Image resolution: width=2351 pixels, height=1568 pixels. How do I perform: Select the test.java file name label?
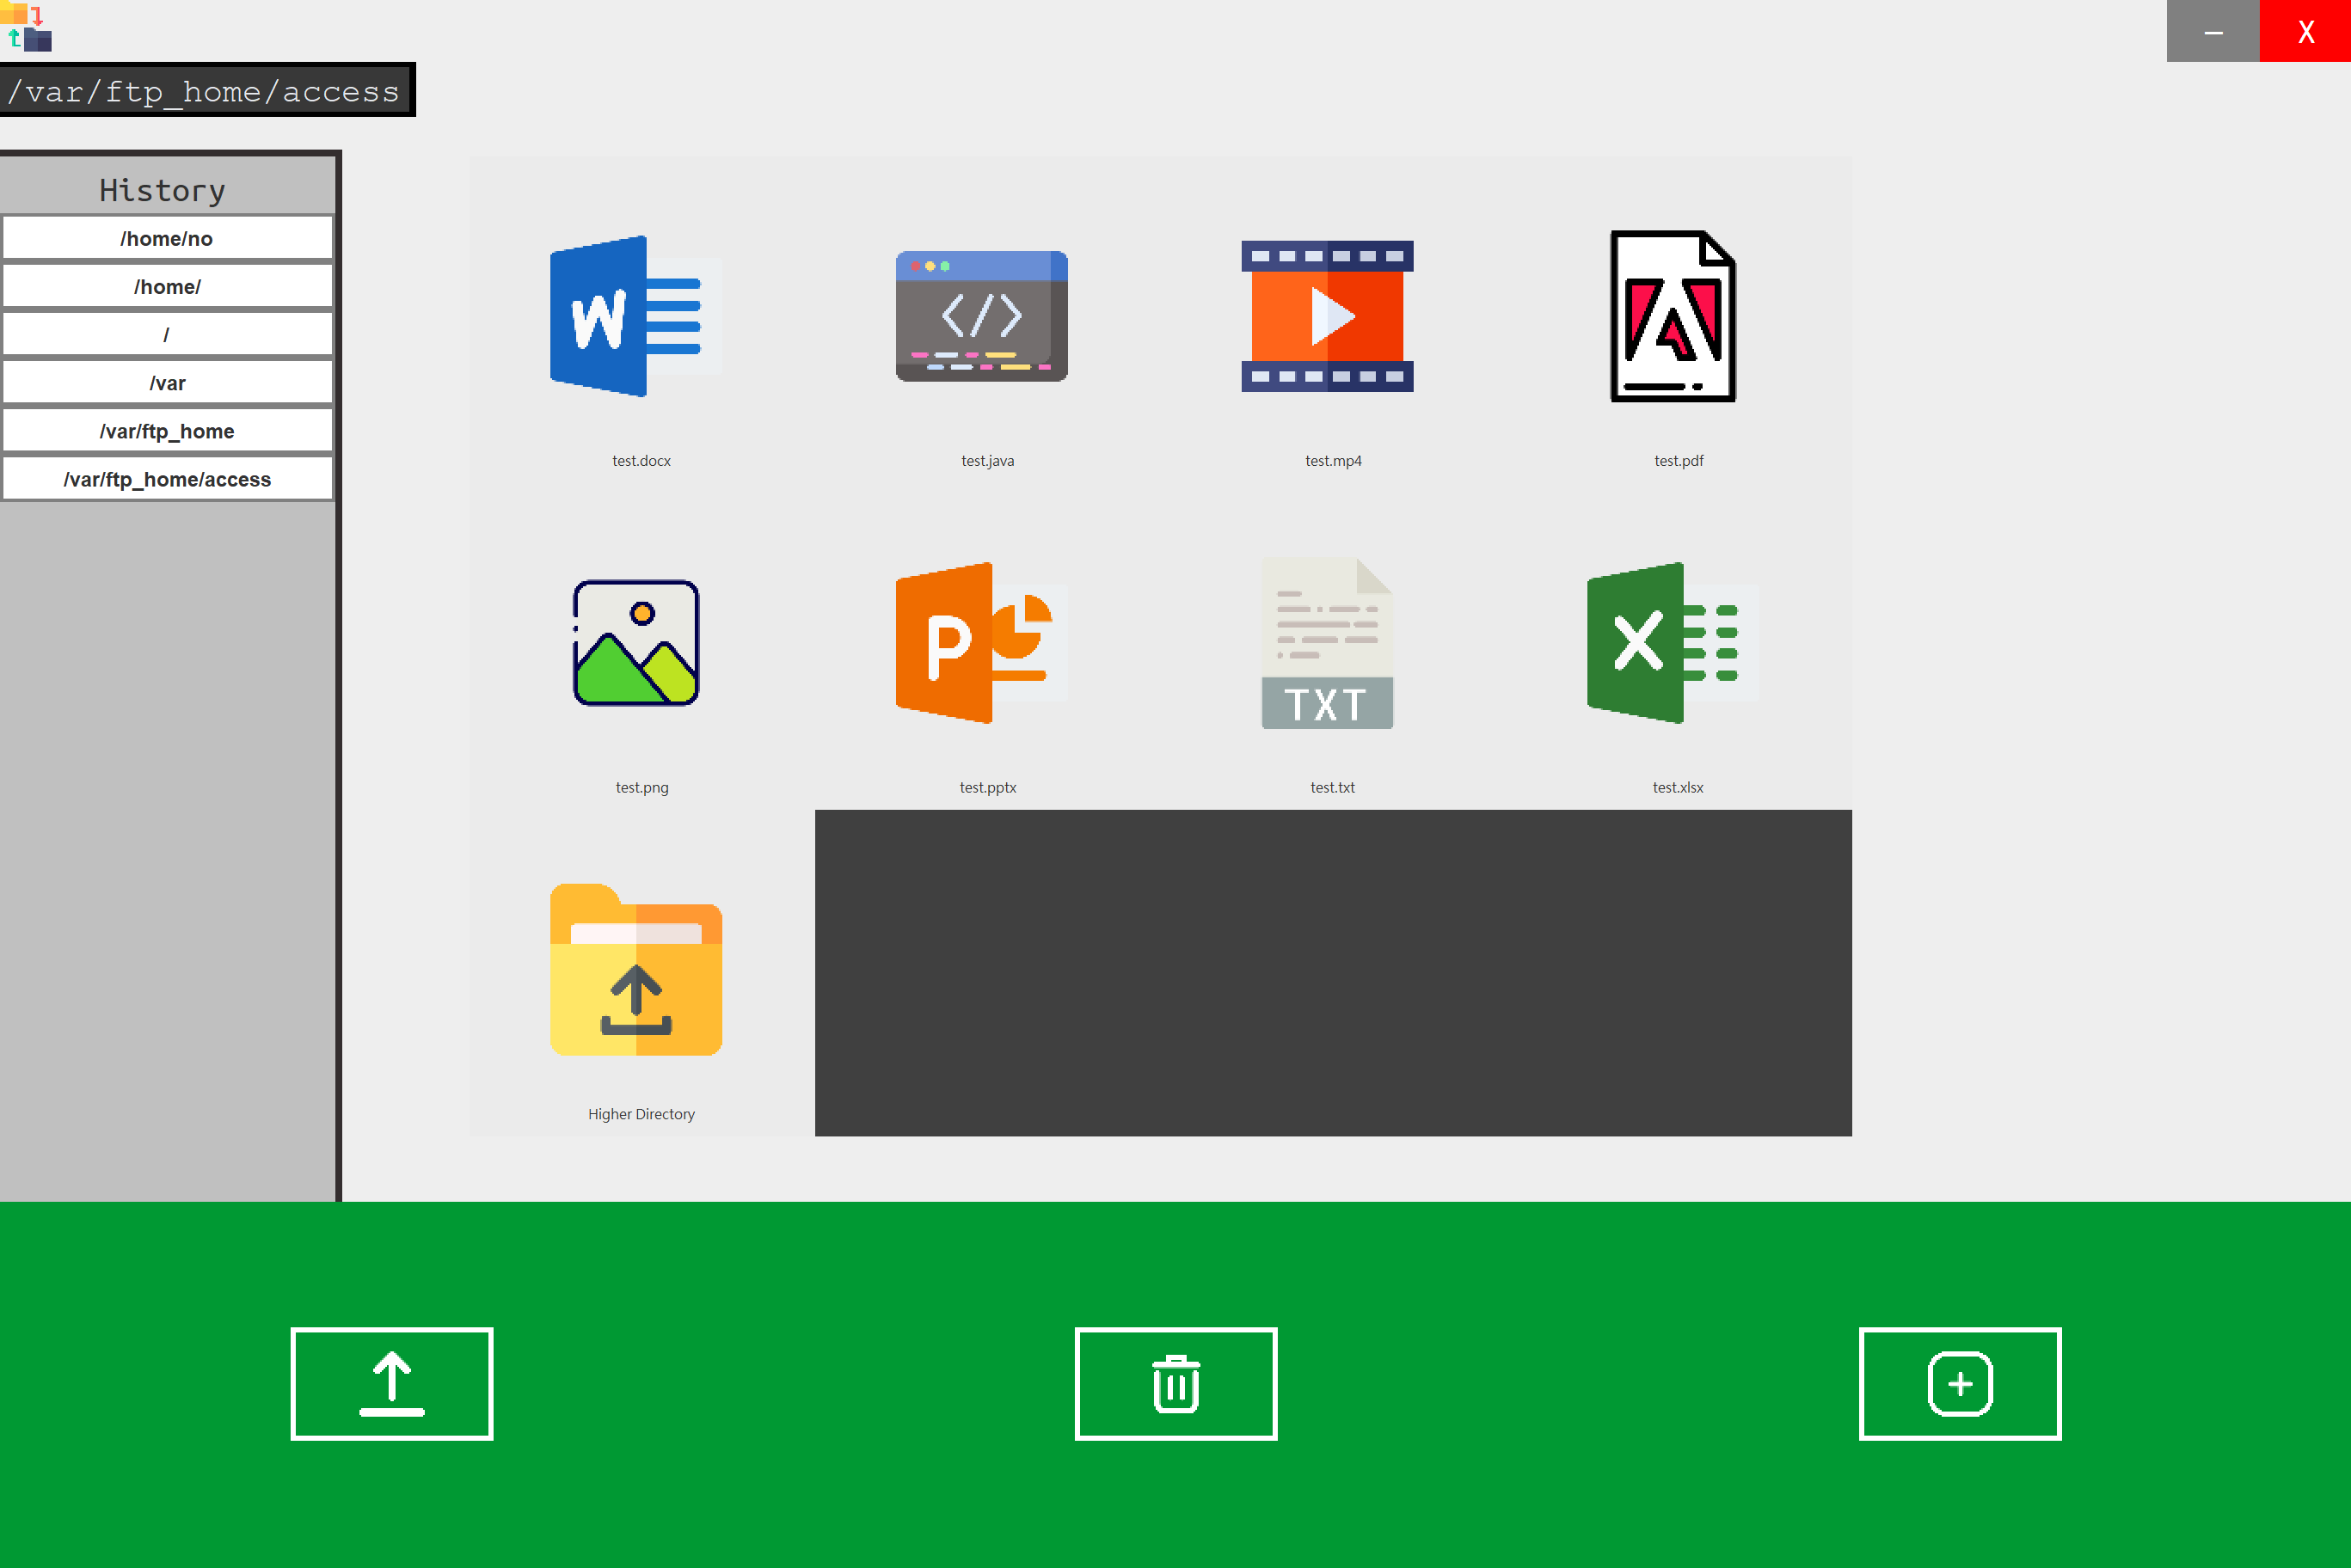click(x=987, y=461)
